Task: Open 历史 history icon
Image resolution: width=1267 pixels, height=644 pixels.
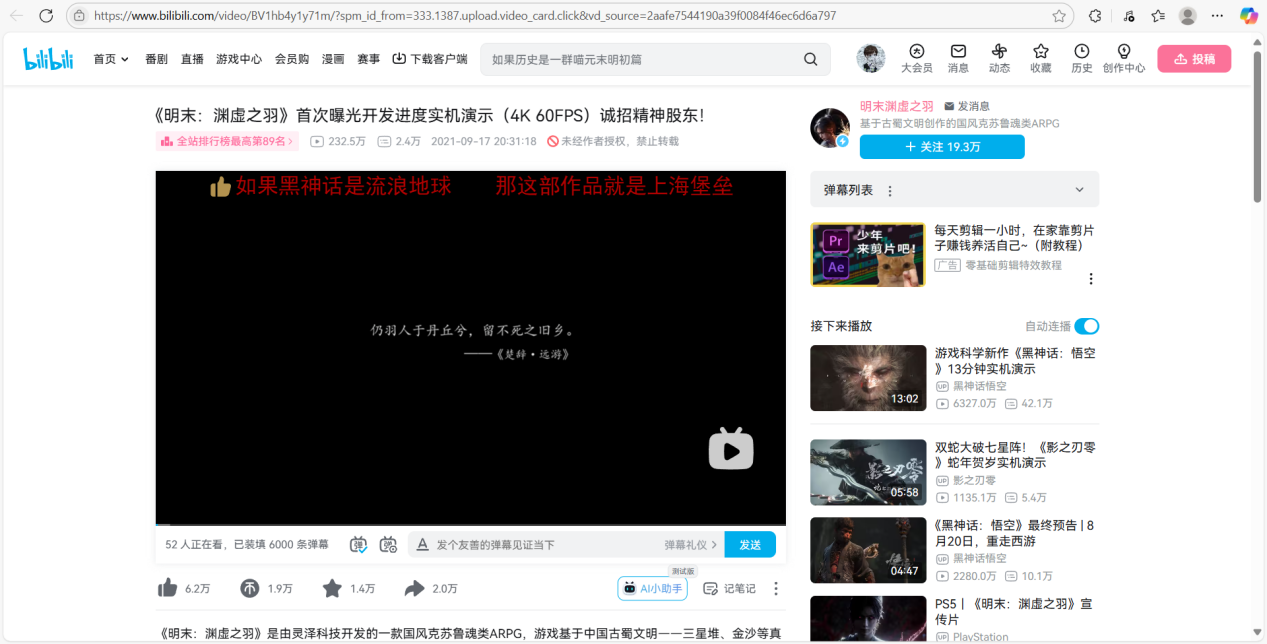Action: (1082, 59)
